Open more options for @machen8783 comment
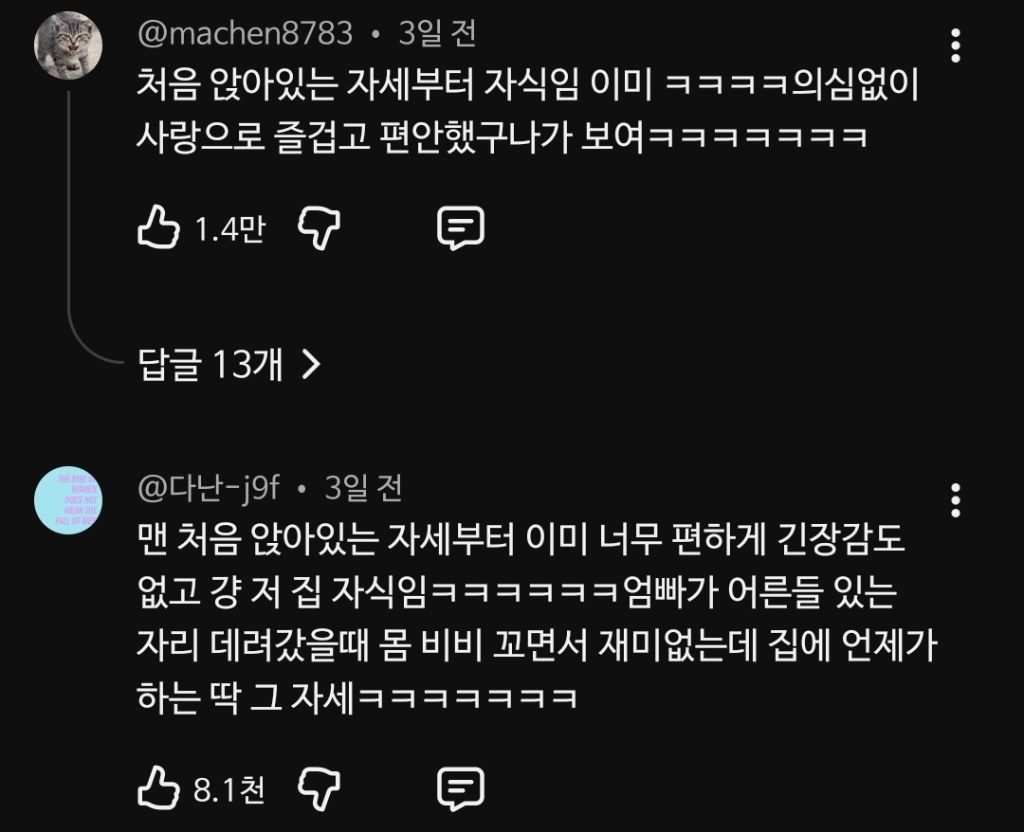Screen dimensions: 1024x832 point(955,46)
